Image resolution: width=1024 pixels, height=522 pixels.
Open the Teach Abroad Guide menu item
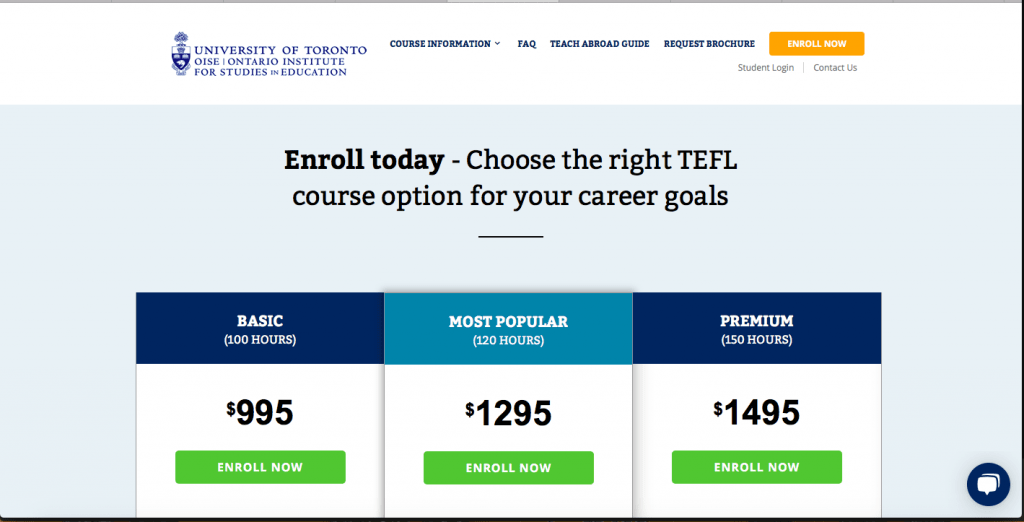pos(599,44)
